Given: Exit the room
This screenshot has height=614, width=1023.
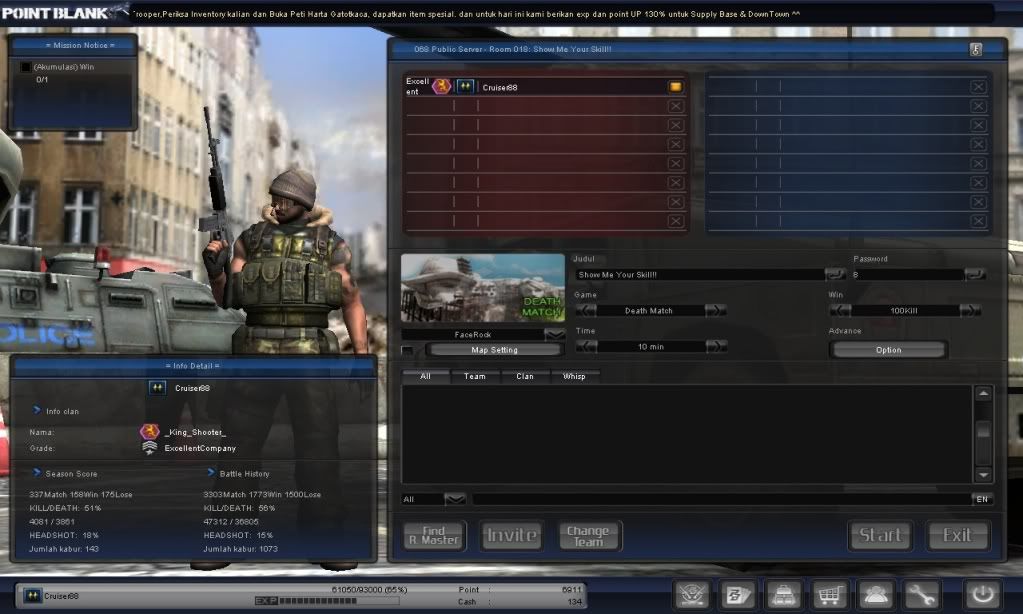Looking at the screenshot, I should click(958, 536).
